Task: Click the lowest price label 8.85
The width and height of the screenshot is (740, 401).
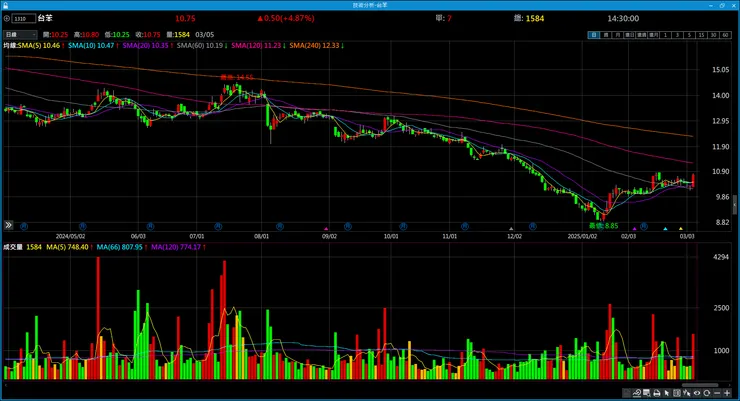Action: click(x=604, y=226)
